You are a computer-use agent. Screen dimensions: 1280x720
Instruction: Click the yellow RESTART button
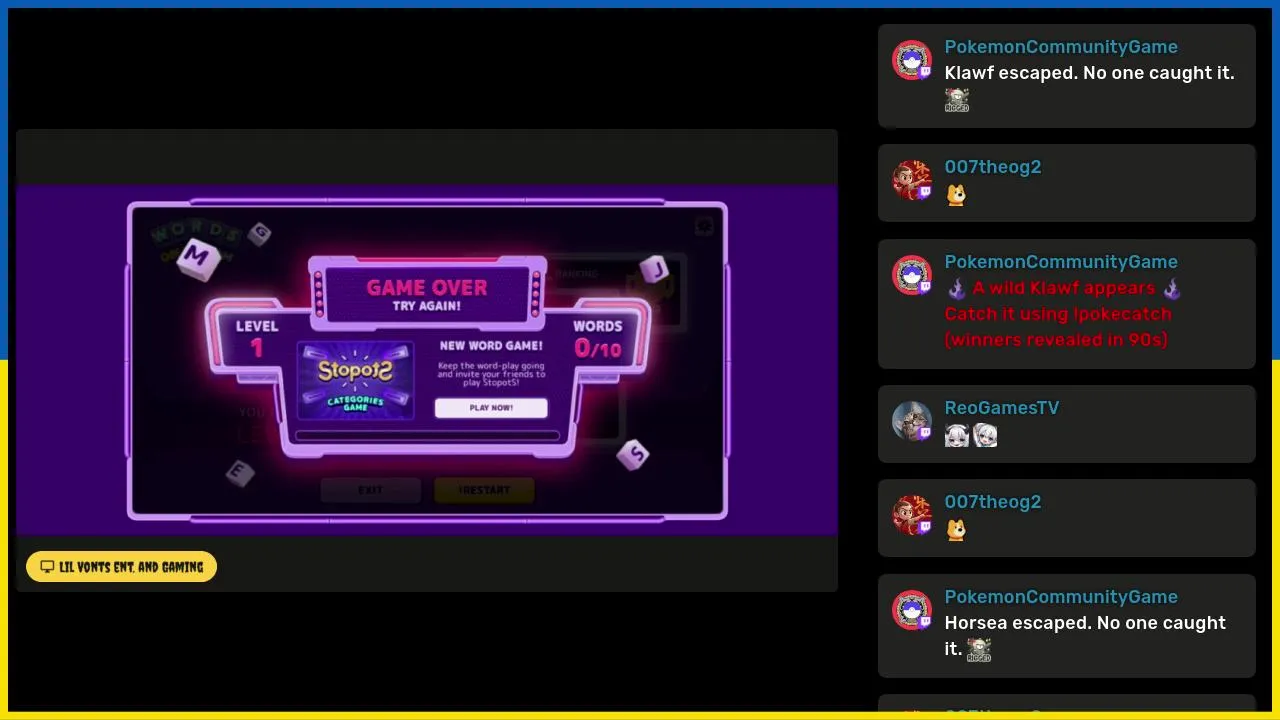(484, 490)
